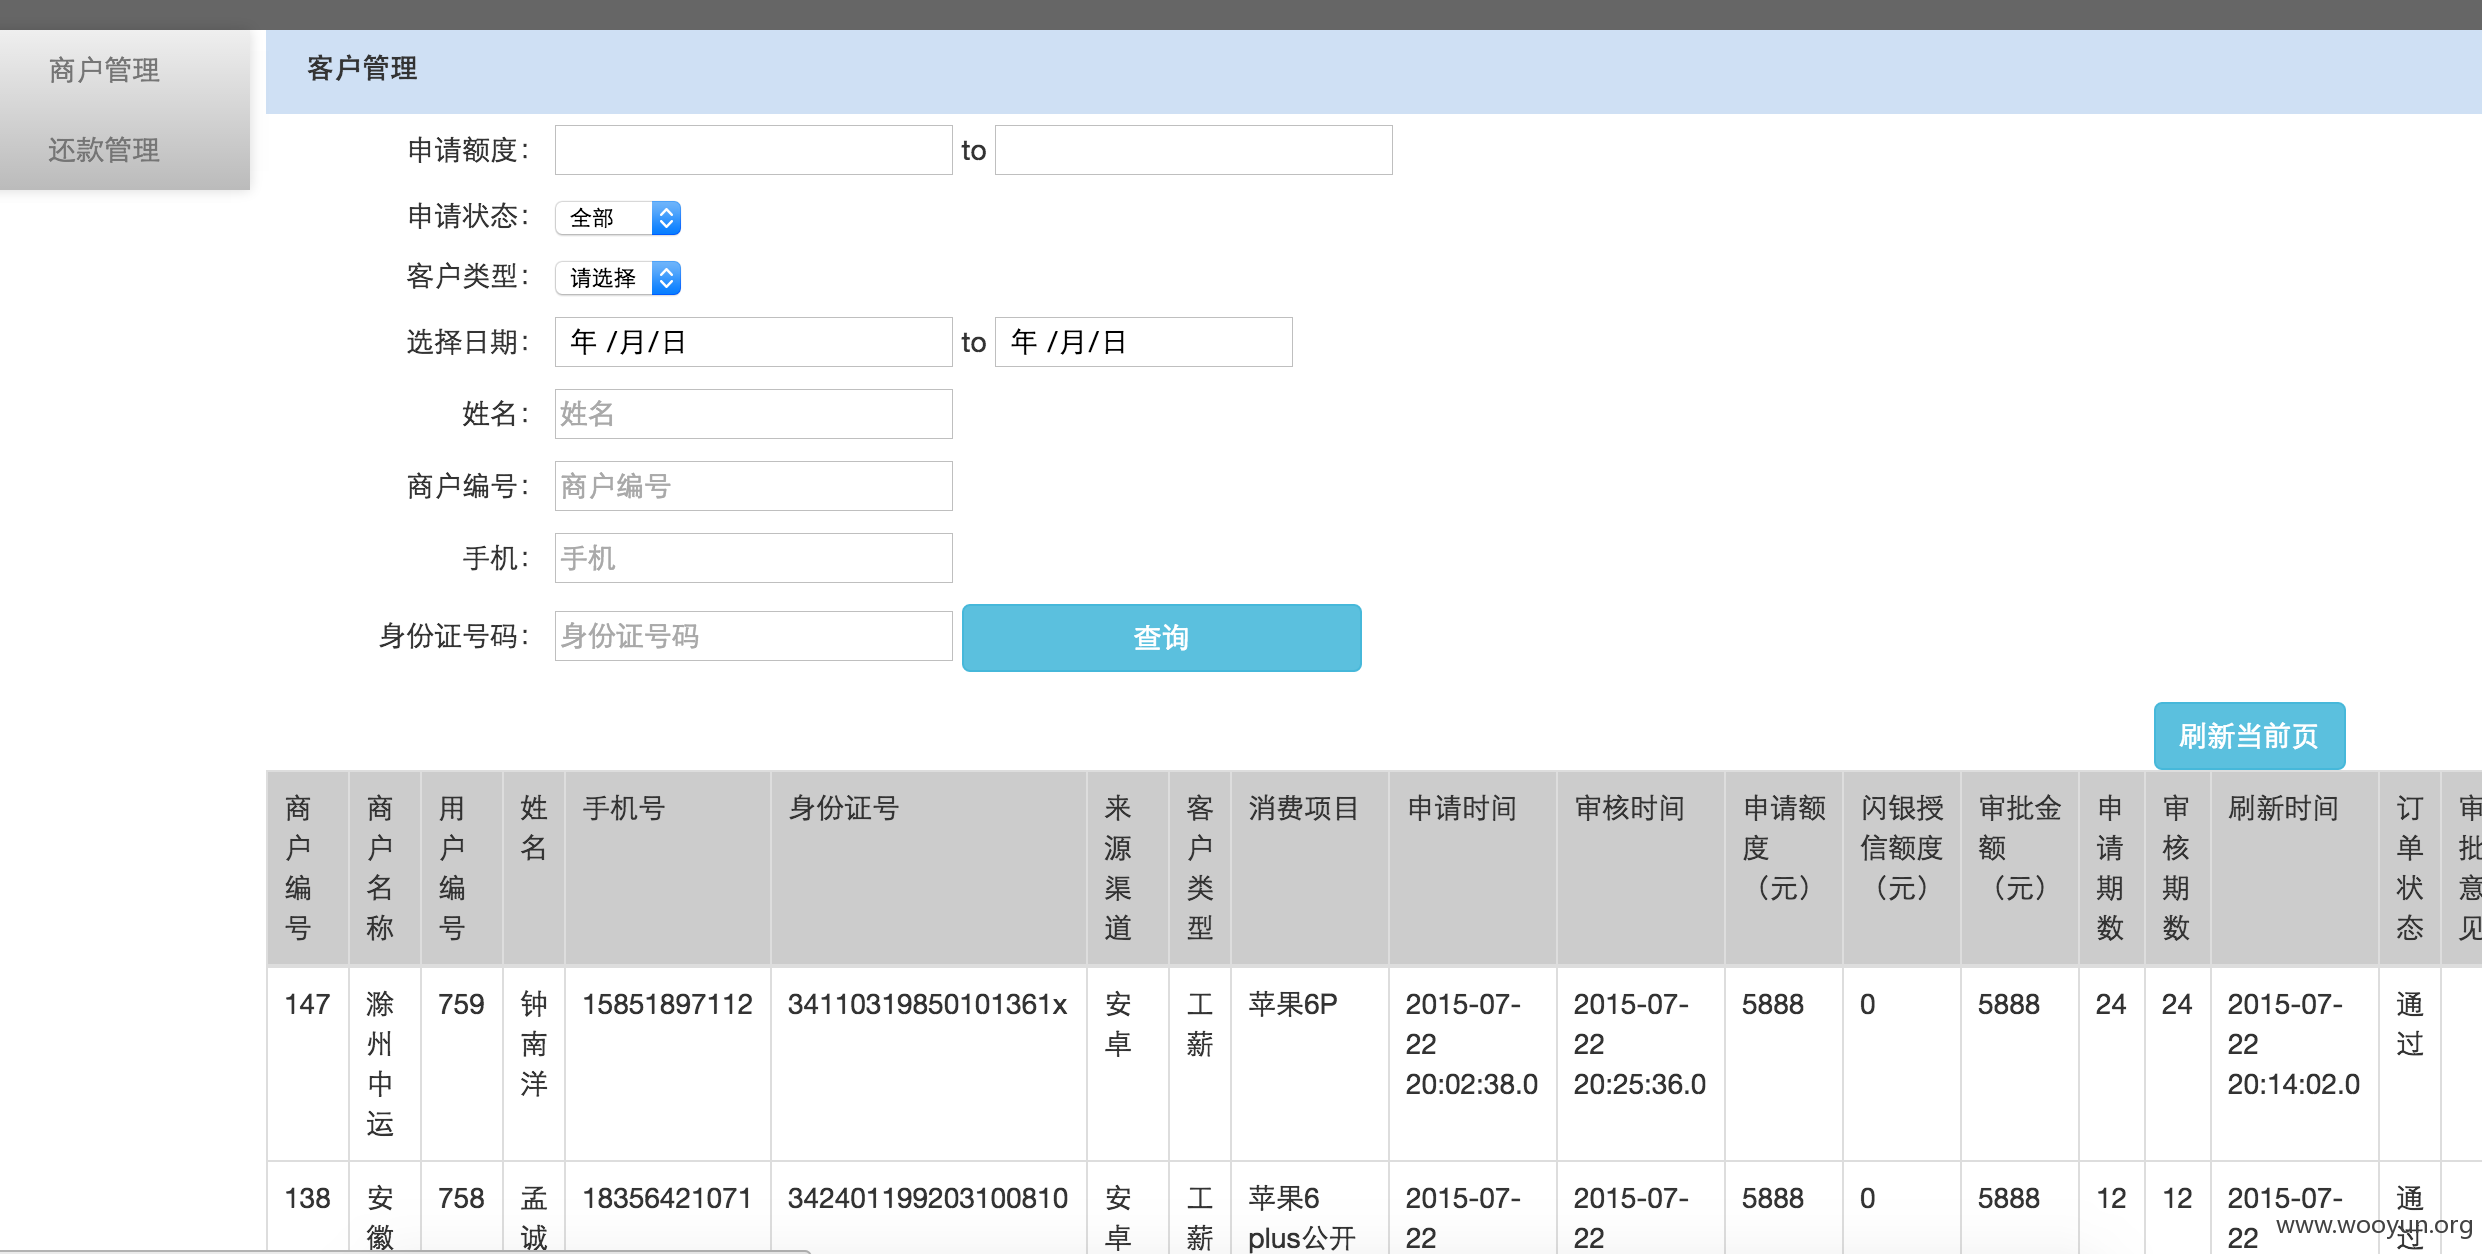Viewport: 2482px width, 1254px height.
Task: Open 商户管理 in the sidebar
Action: coord(104,70)
